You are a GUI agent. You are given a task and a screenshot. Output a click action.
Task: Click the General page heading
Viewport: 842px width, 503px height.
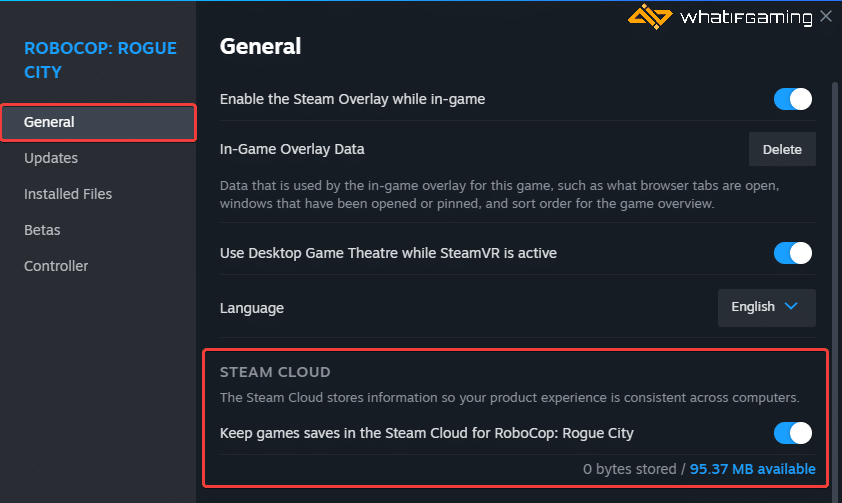coord(260,46)
